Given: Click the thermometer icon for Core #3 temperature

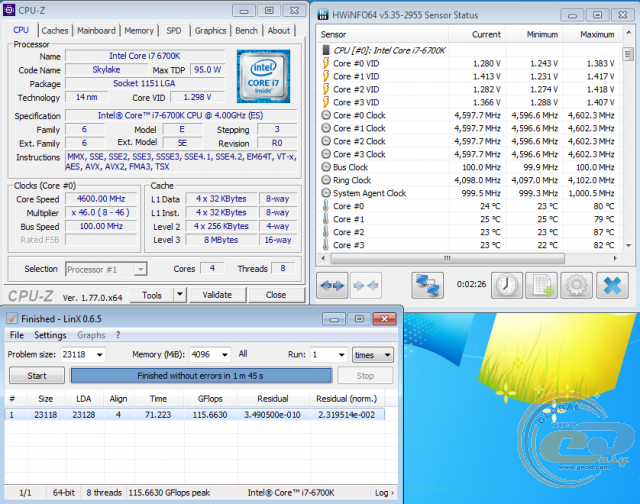Looking at the screenshot, I should (x=326, y=245).
